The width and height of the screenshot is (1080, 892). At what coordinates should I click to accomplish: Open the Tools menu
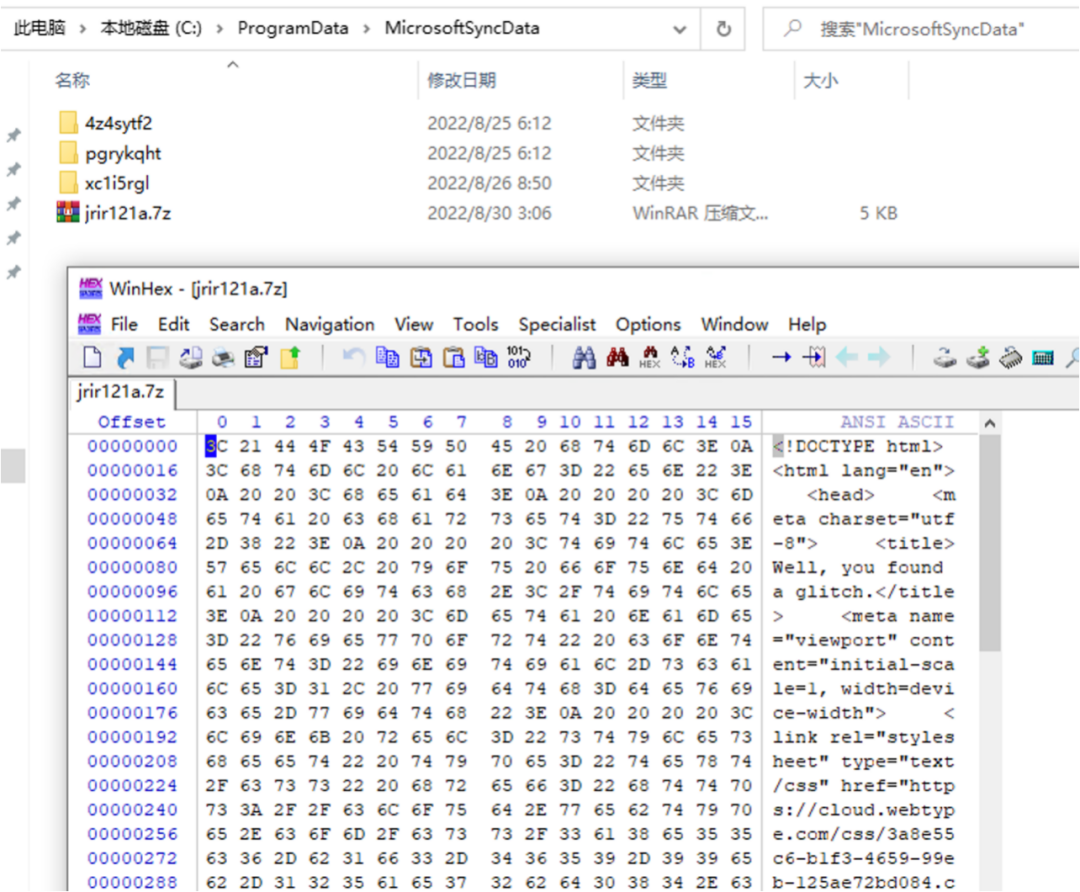pos(475,324)
